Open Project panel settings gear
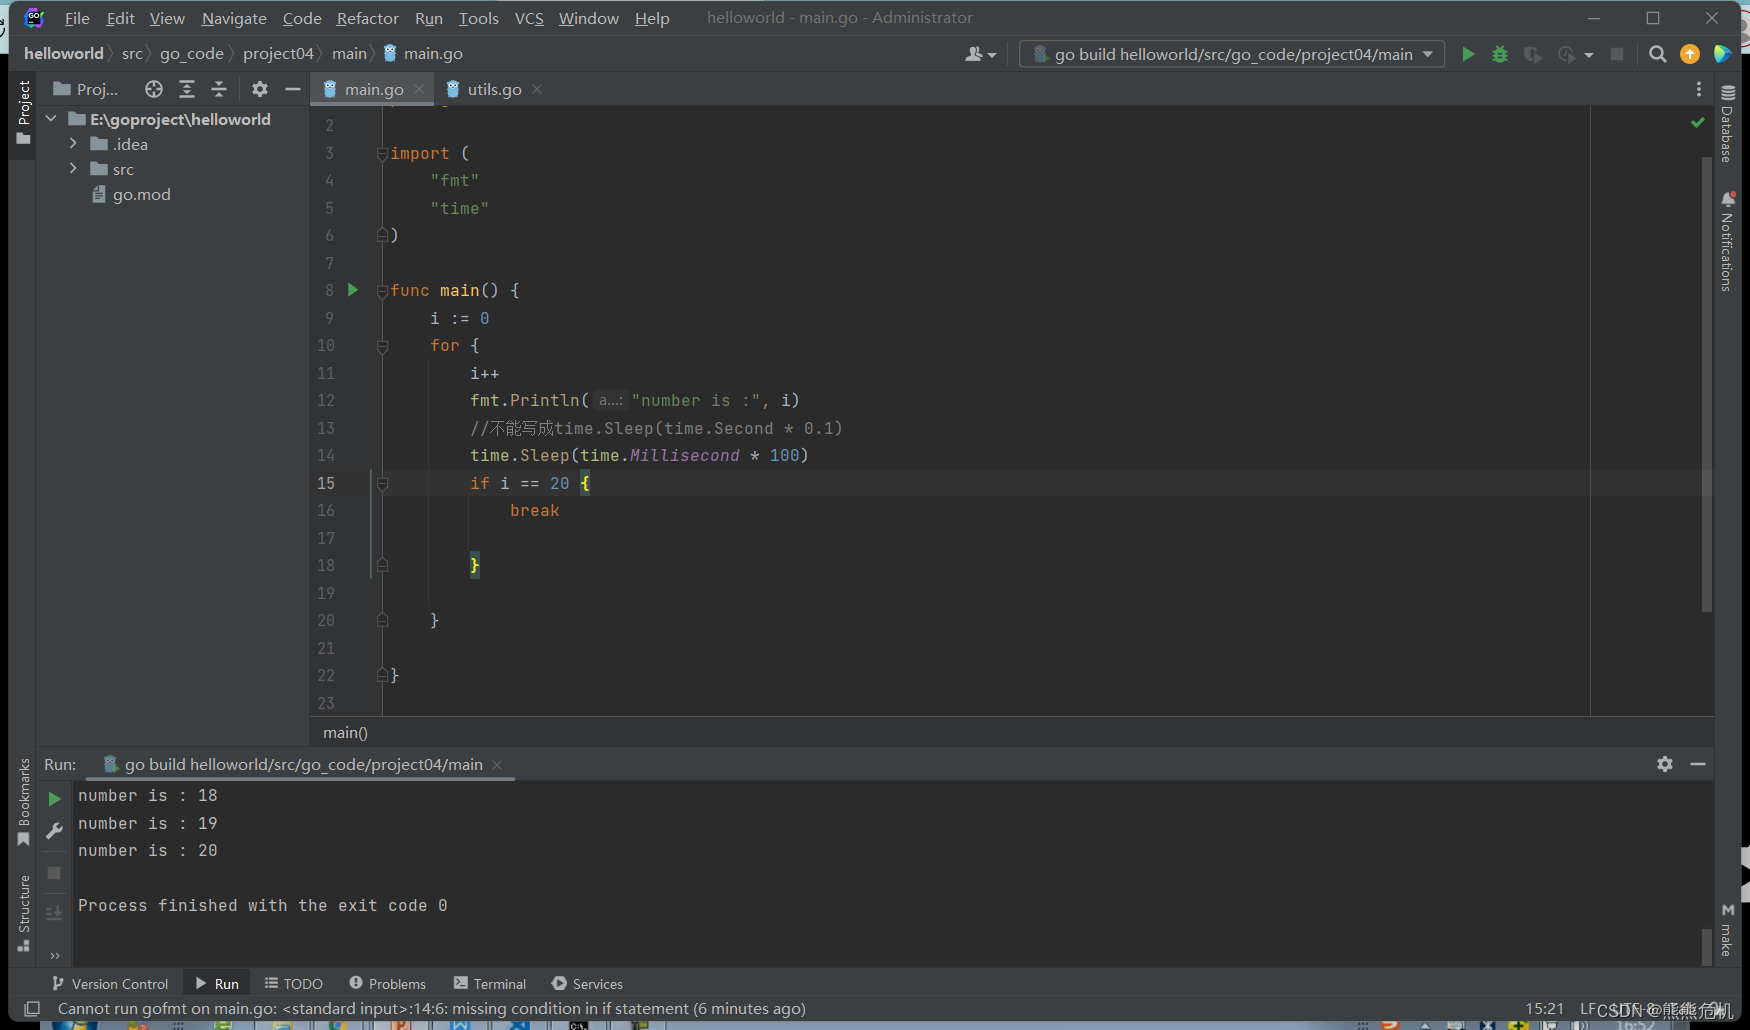The height and width of the screenshot is (1030, 1750). (x=260, y=89)
